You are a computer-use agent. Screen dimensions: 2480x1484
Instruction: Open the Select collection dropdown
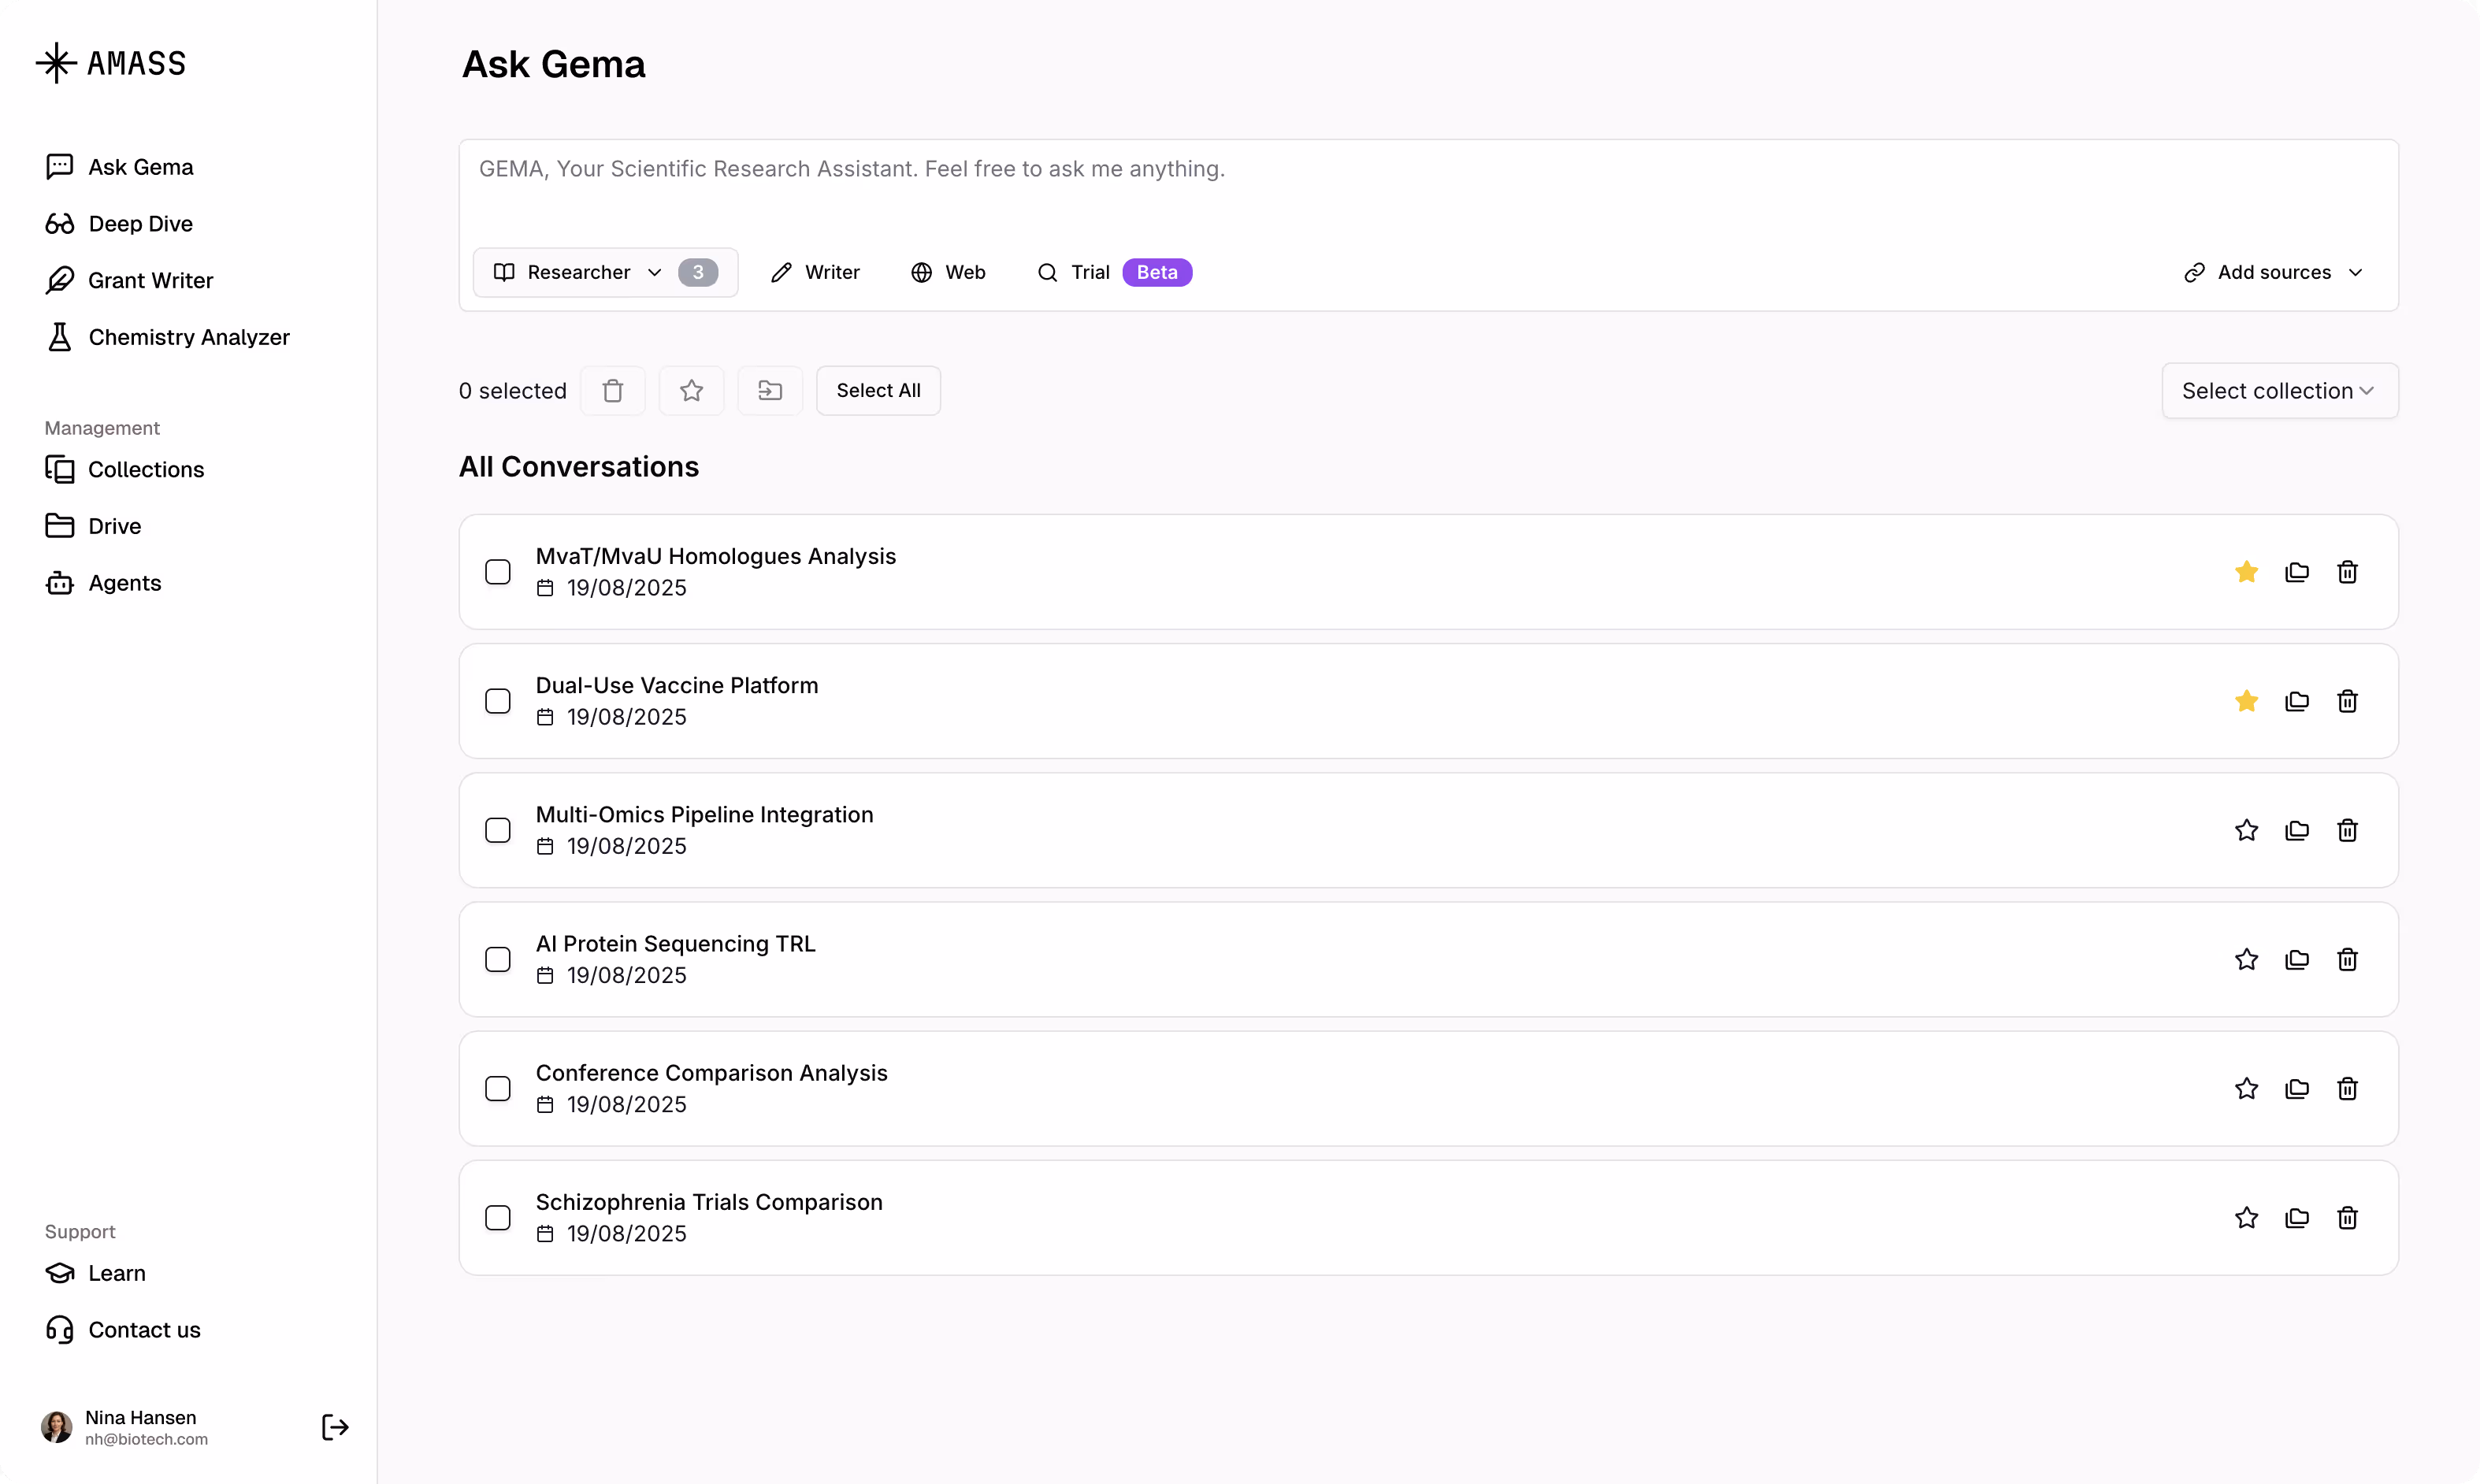pos(2279,391)
